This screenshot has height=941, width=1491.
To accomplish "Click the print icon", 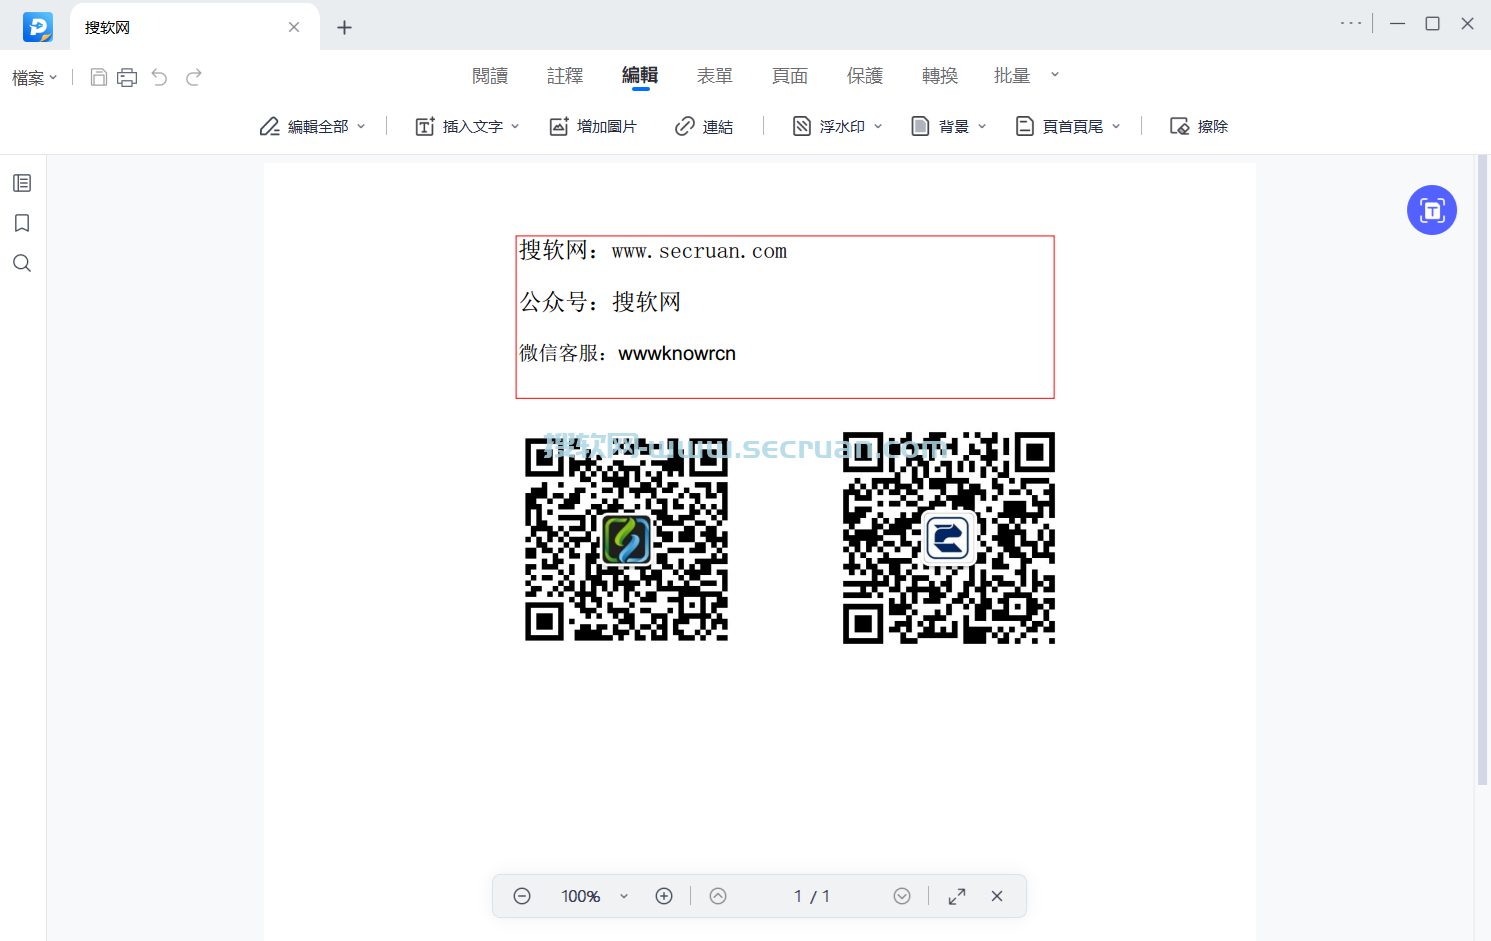I will tap(127, 77).
